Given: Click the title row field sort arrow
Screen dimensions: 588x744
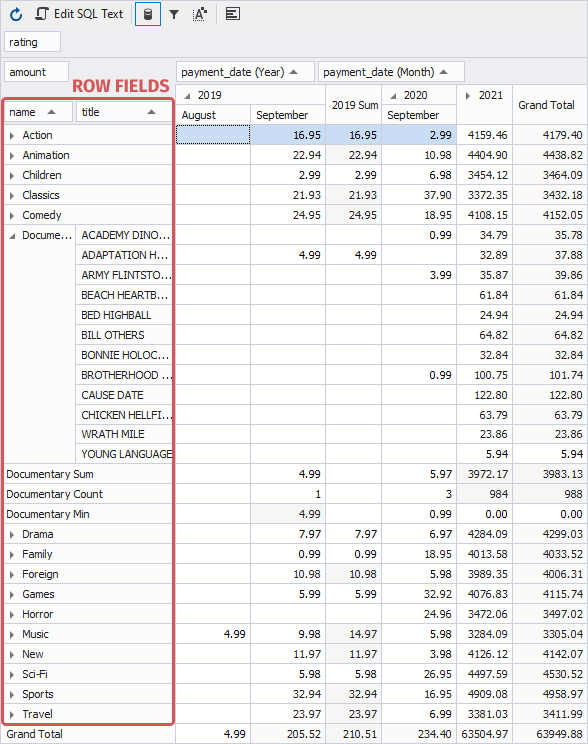Looking at the screenshot, I should pyautogui.click(x=151, y=112).
